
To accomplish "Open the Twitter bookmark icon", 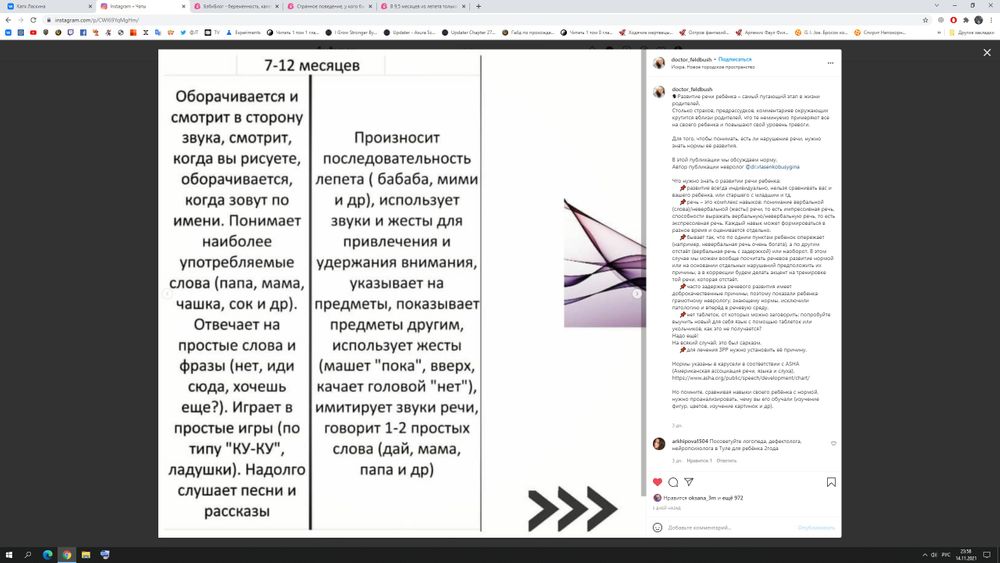I will click(182, 32).
